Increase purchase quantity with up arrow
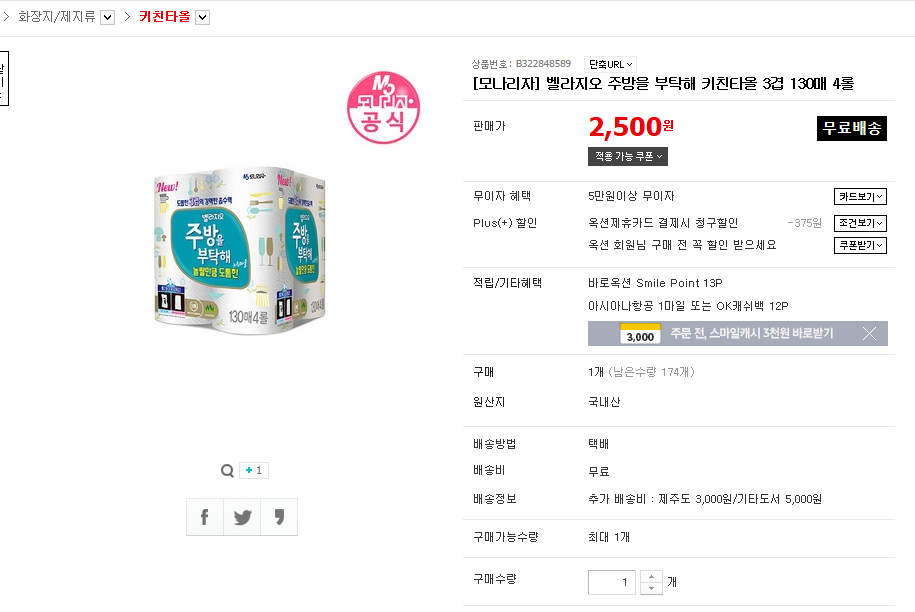Image resolution: width=915 pixels, height=612 pixels. [x=651, y=576]
